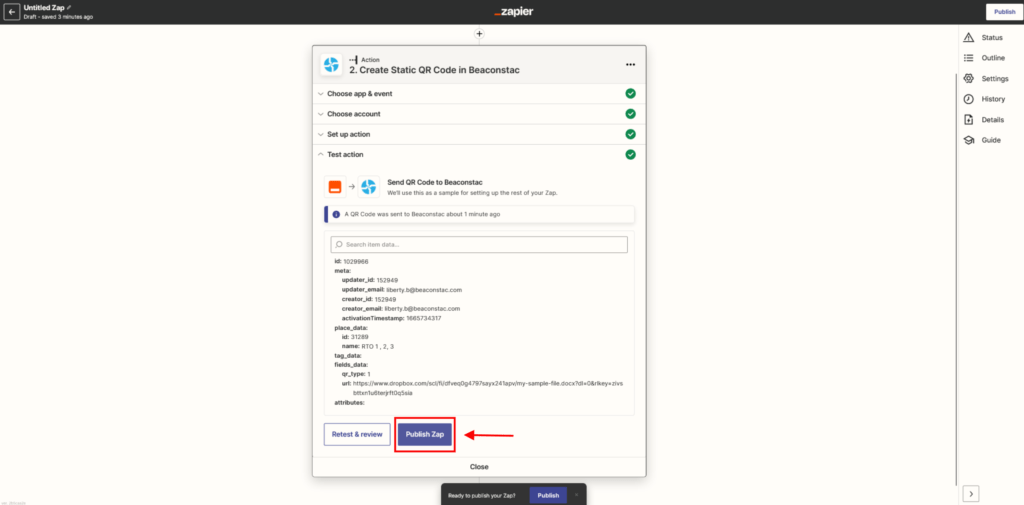1024x505 pixels.
Task: Click the place_data id value 31289
Action: (360, 336)
